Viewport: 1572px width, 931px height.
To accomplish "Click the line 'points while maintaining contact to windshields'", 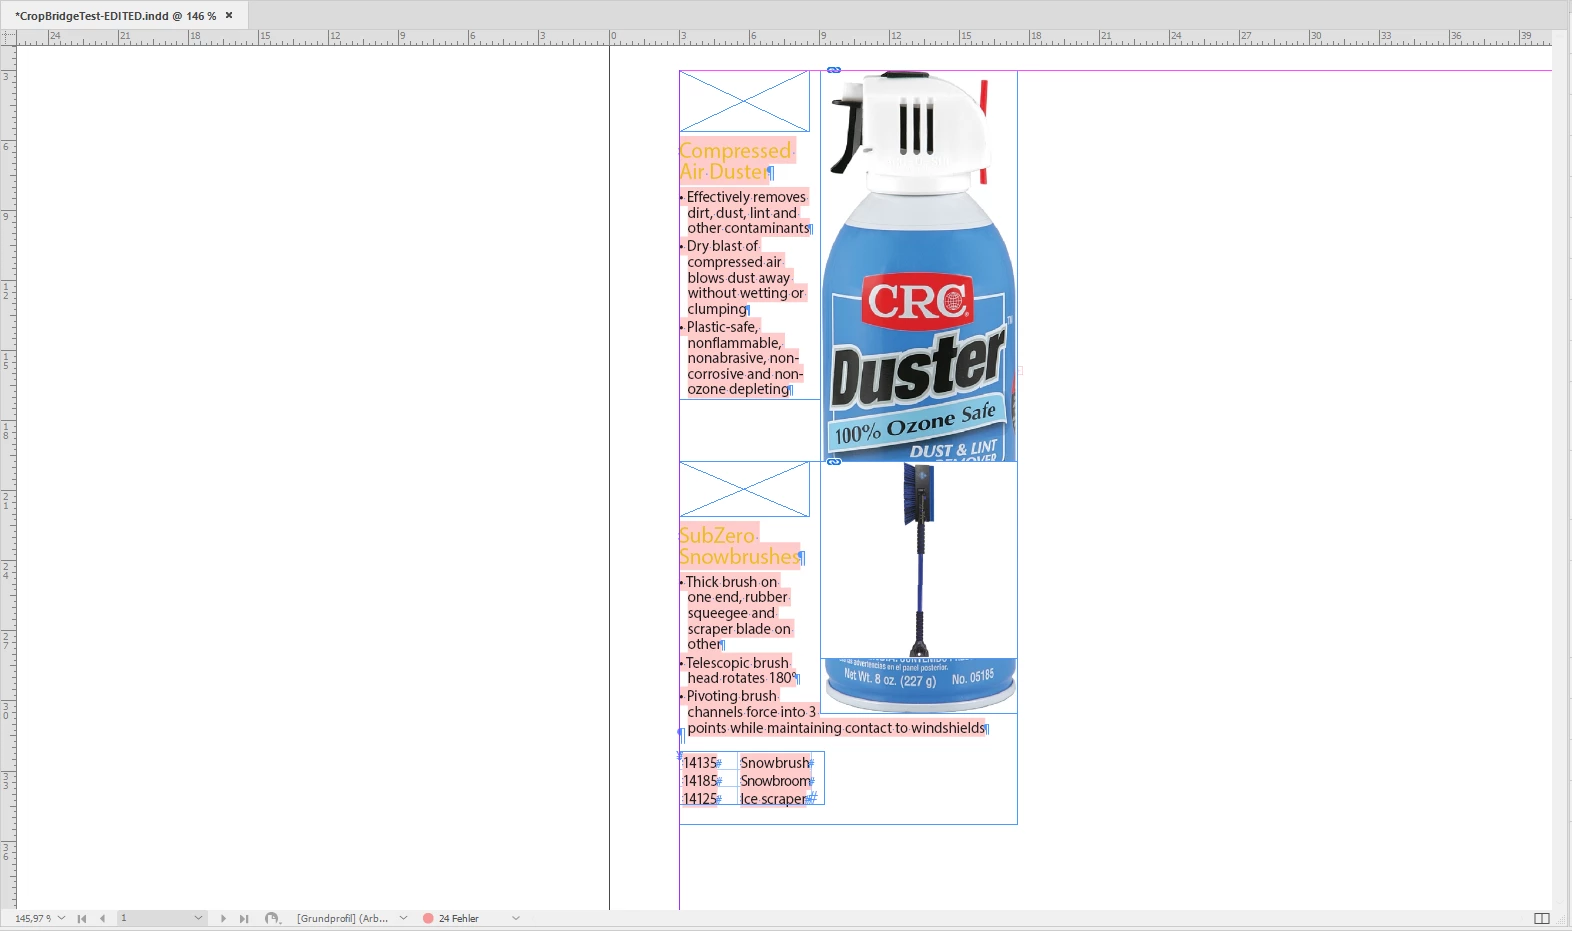I will (x=836, y=728).
